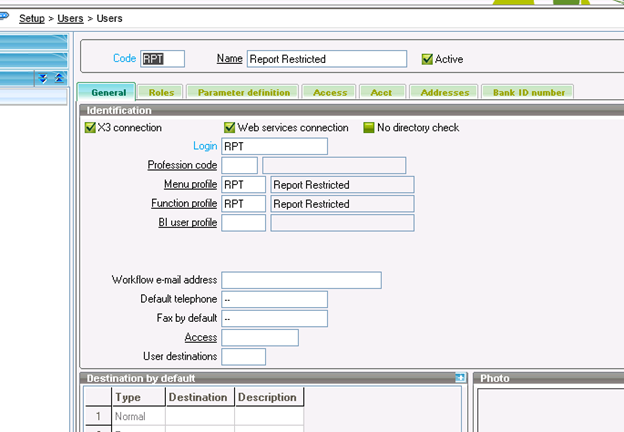Toggle the No directory check checkbox
The width and height of the screenshot is (624, 432).
pos(368,128)
